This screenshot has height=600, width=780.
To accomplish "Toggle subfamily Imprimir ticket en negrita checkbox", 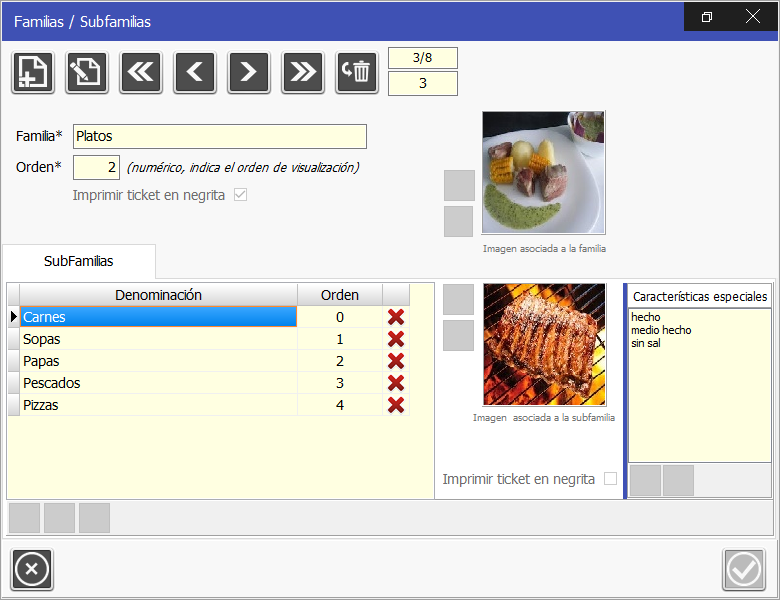I will click(610, 479).
